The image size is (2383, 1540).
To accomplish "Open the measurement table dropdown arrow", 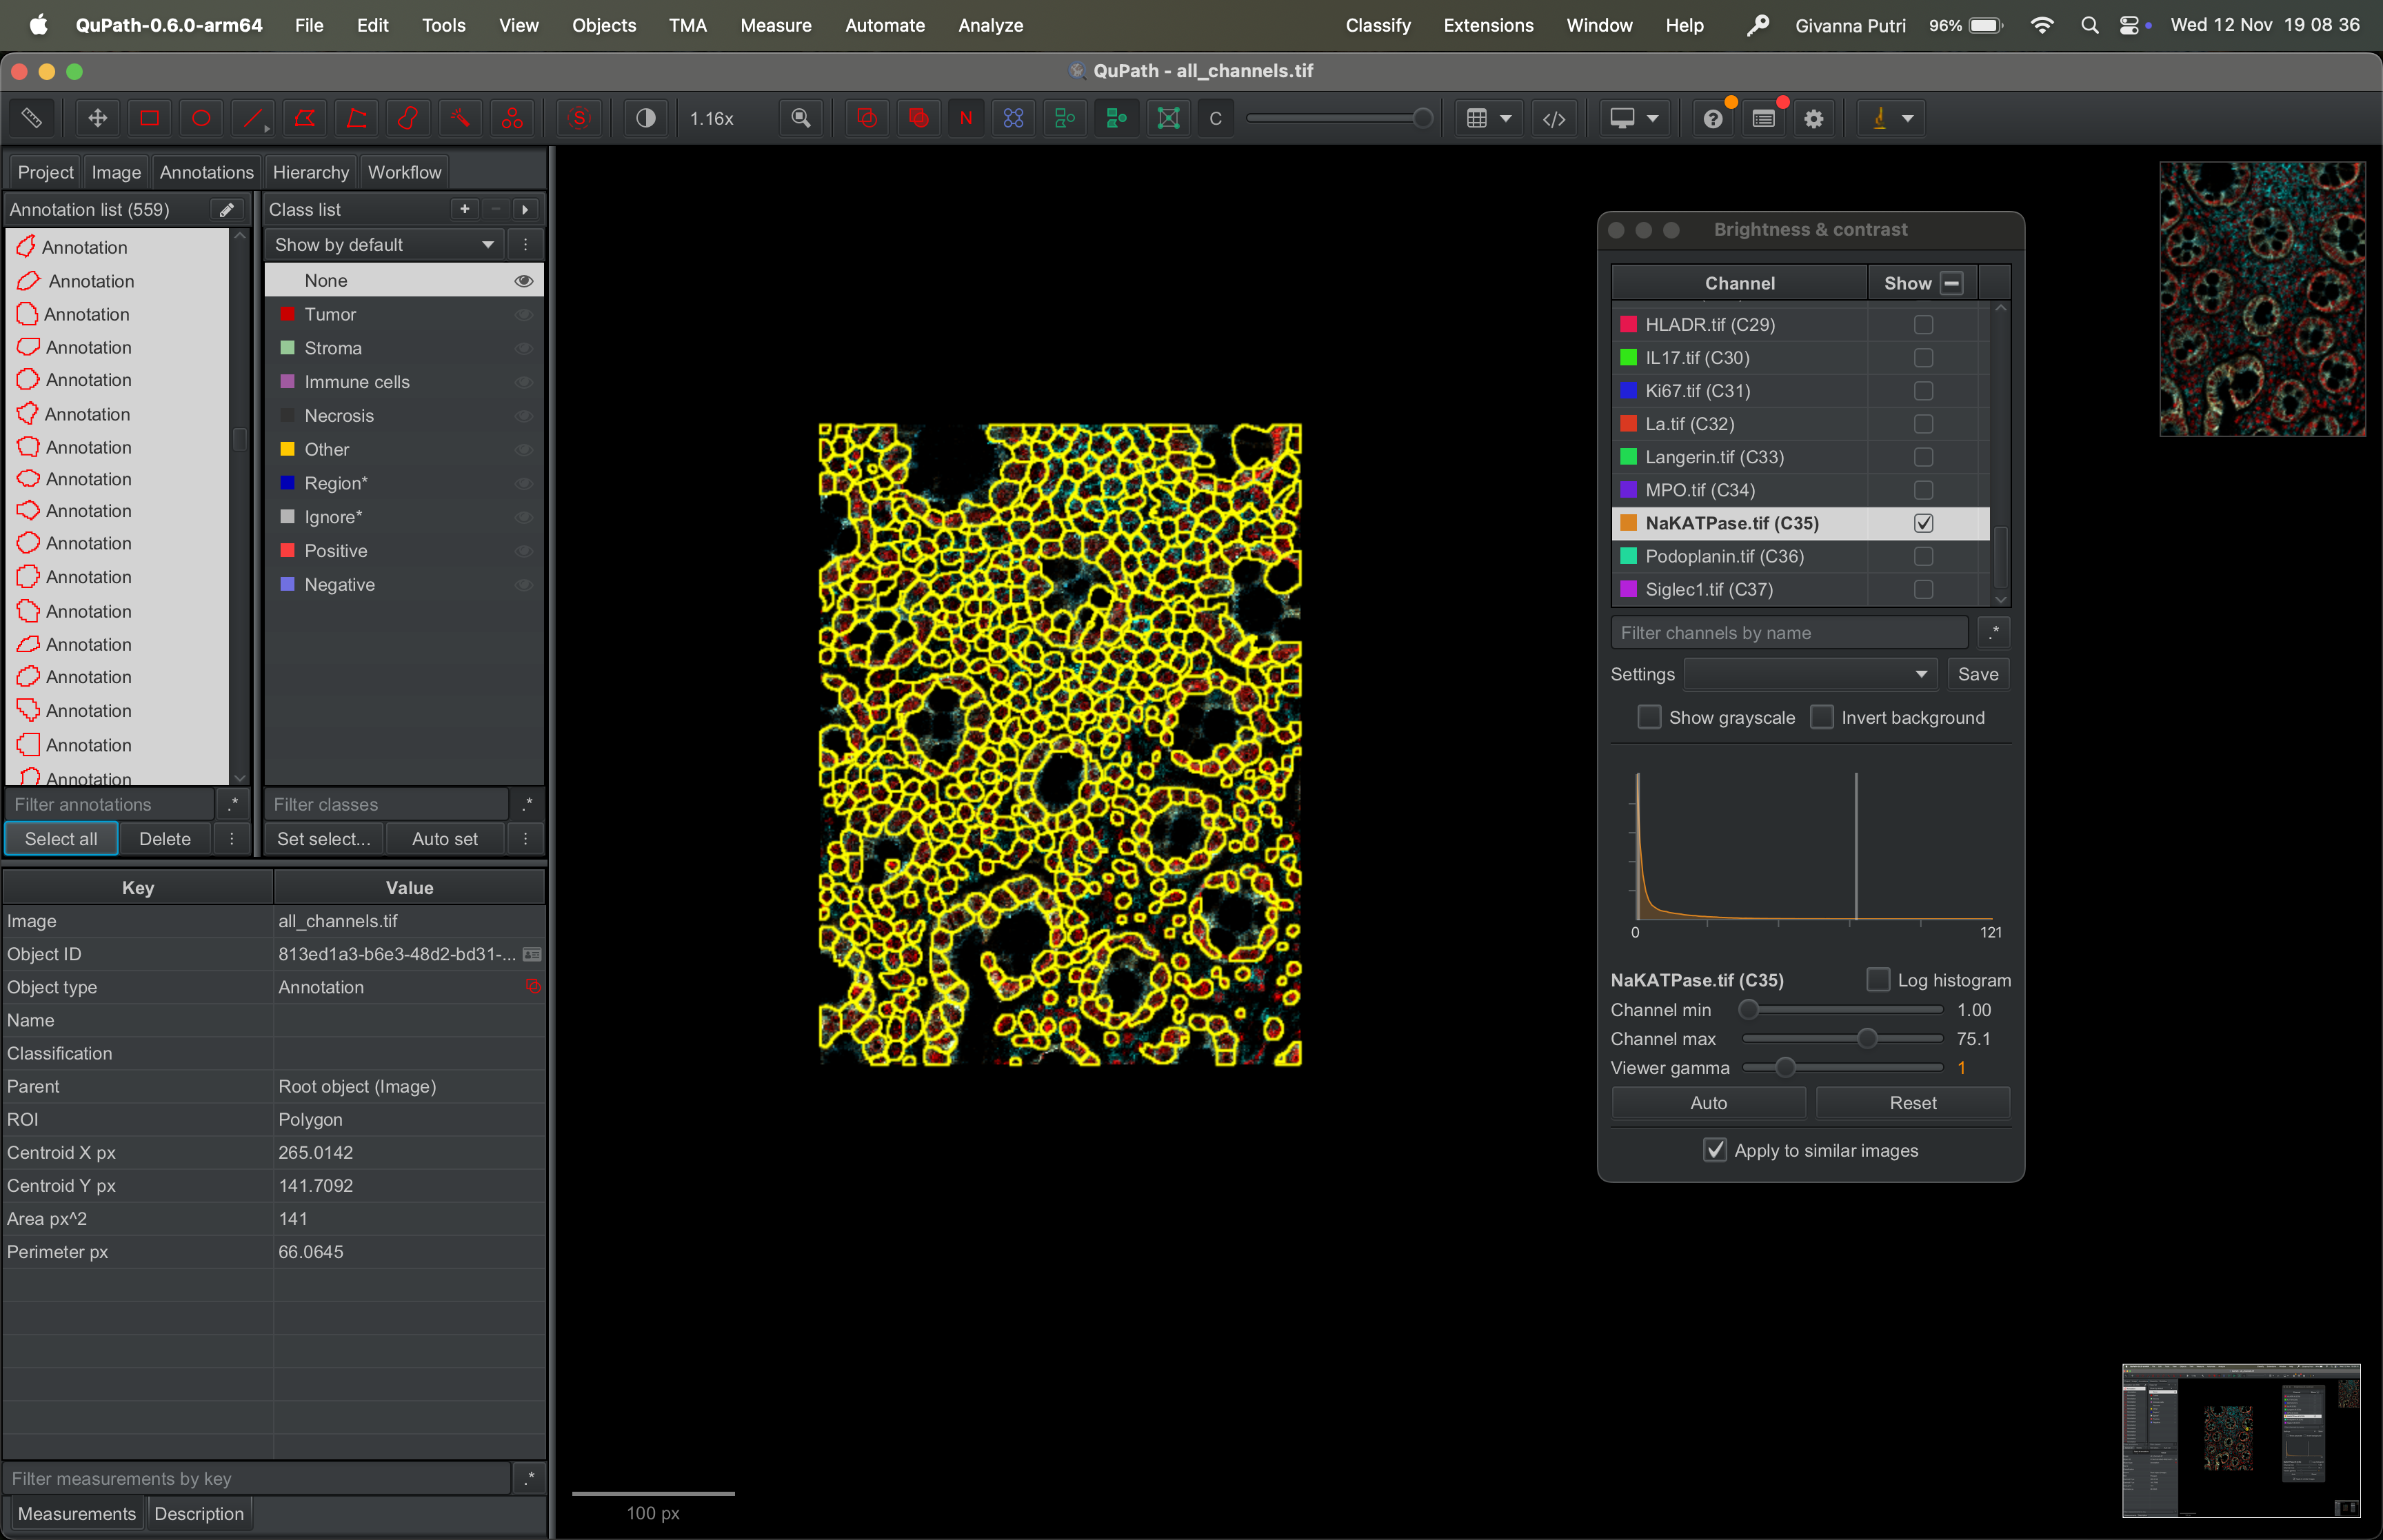I will click(x=1505, y=118).
